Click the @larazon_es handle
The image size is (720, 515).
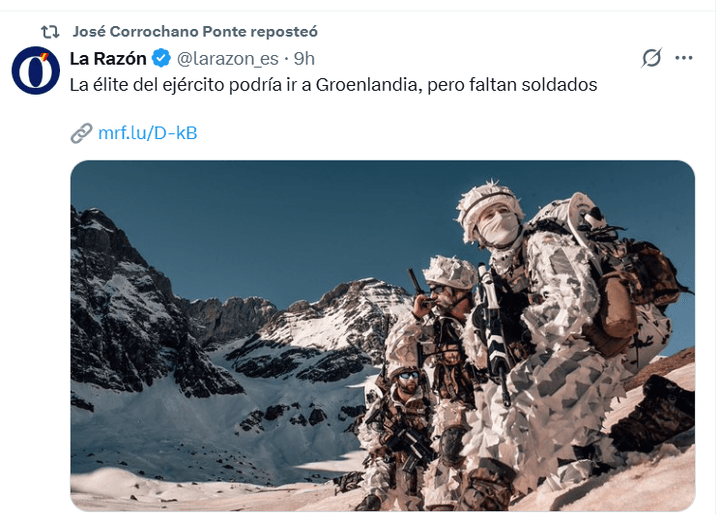[228, 59]
